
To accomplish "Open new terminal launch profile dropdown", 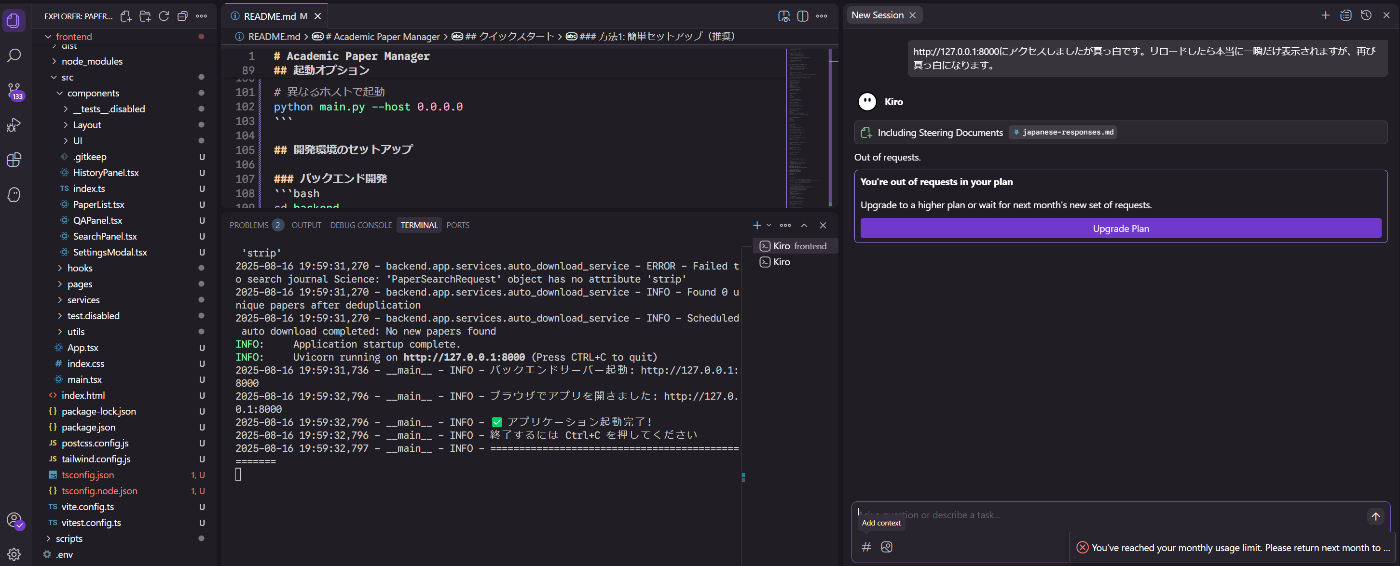I will pos(768,225).
